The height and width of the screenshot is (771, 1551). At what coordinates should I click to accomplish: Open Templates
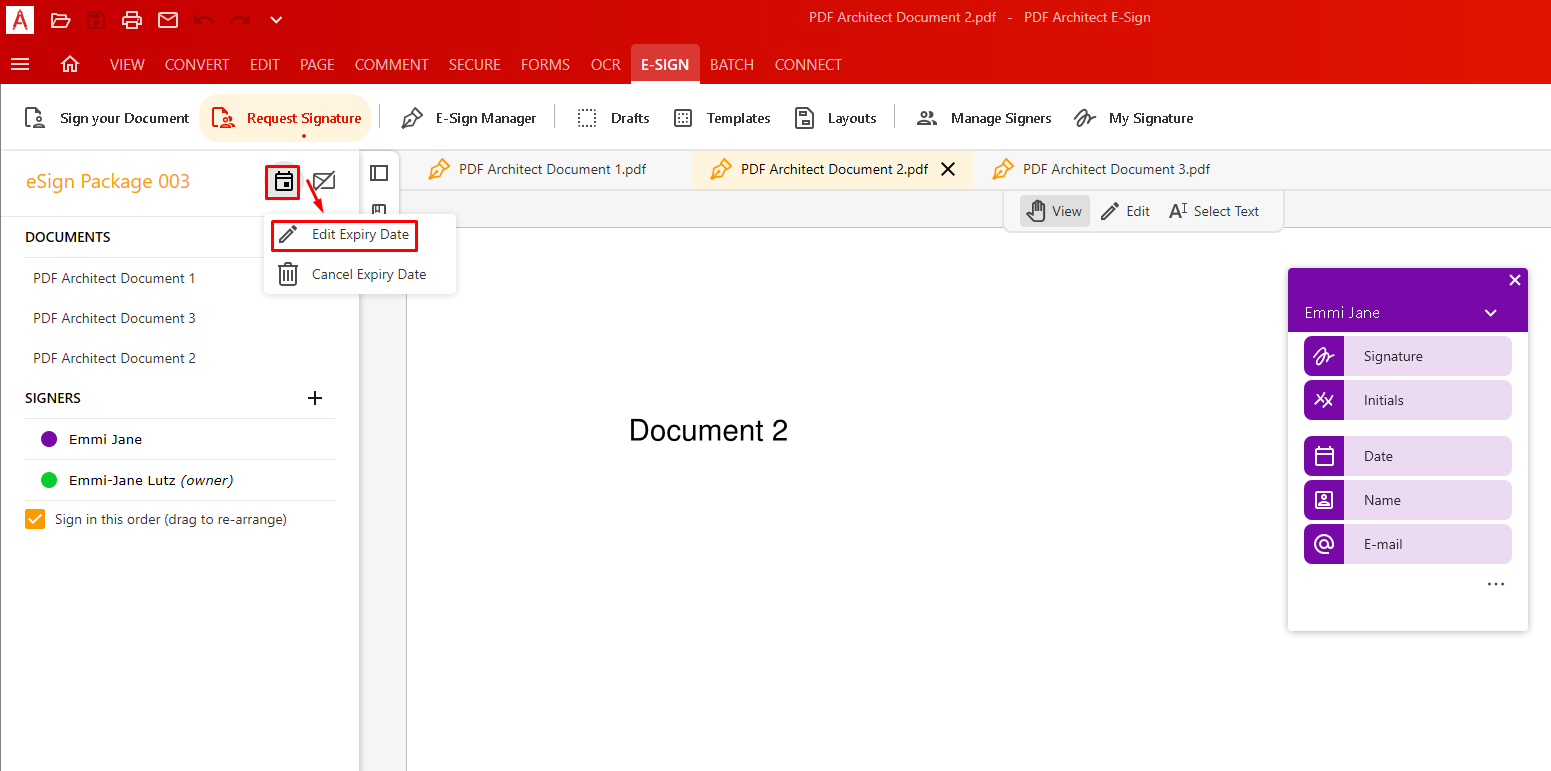point(721,118)
